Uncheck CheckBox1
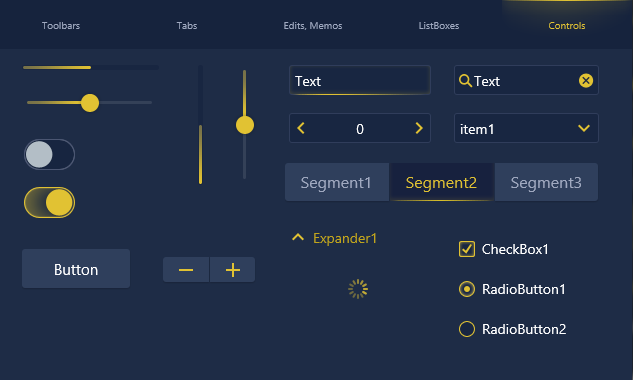The image size is (633, 380). point(467,249)
